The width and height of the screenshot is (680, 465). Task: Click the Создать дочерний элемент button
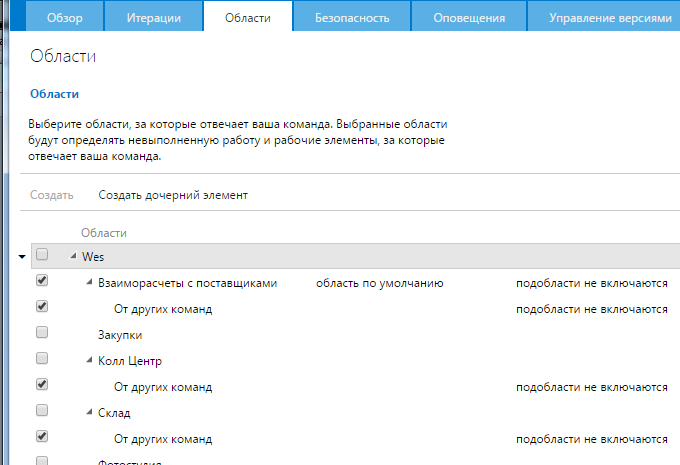click(x=173, y=195)
